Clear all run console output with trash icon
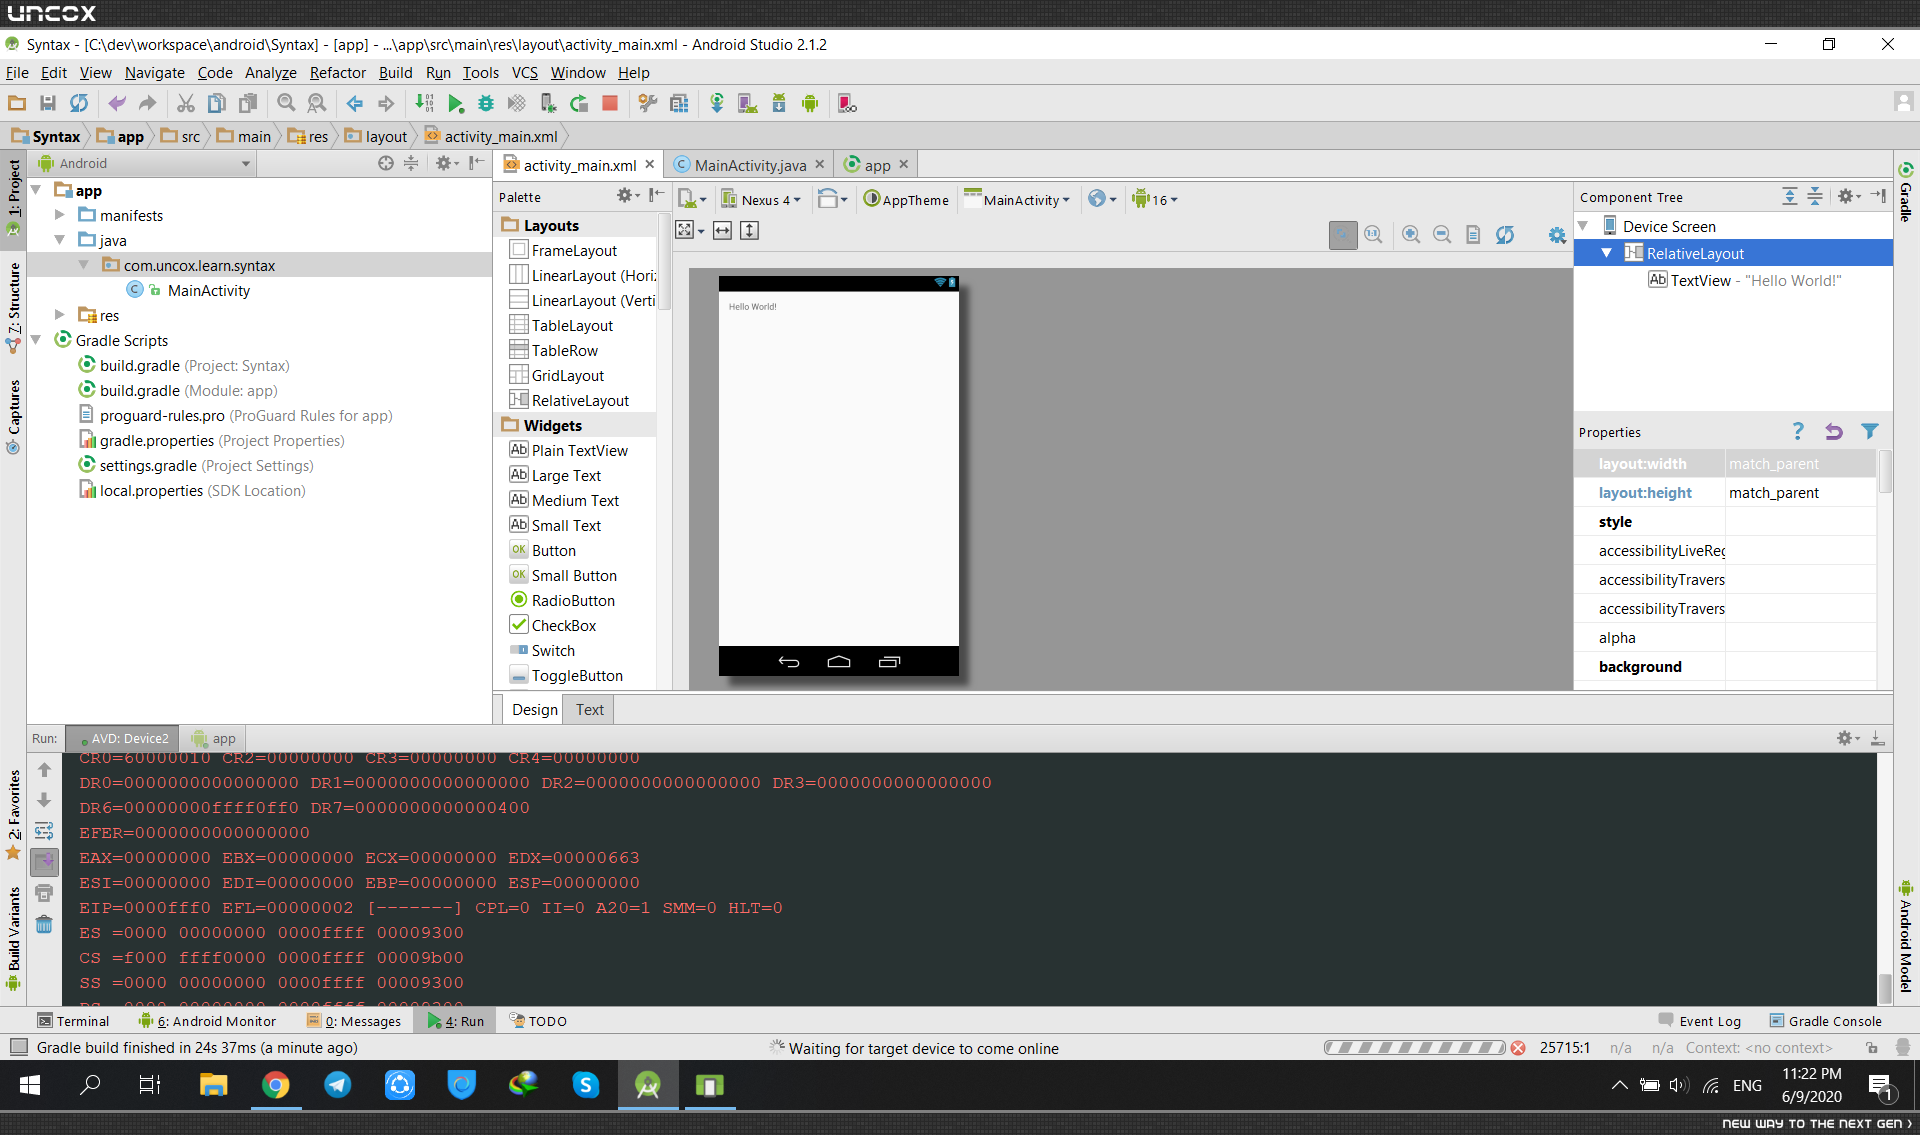1920x1135 pixels. pyautogui.click(x=44, y=924)
